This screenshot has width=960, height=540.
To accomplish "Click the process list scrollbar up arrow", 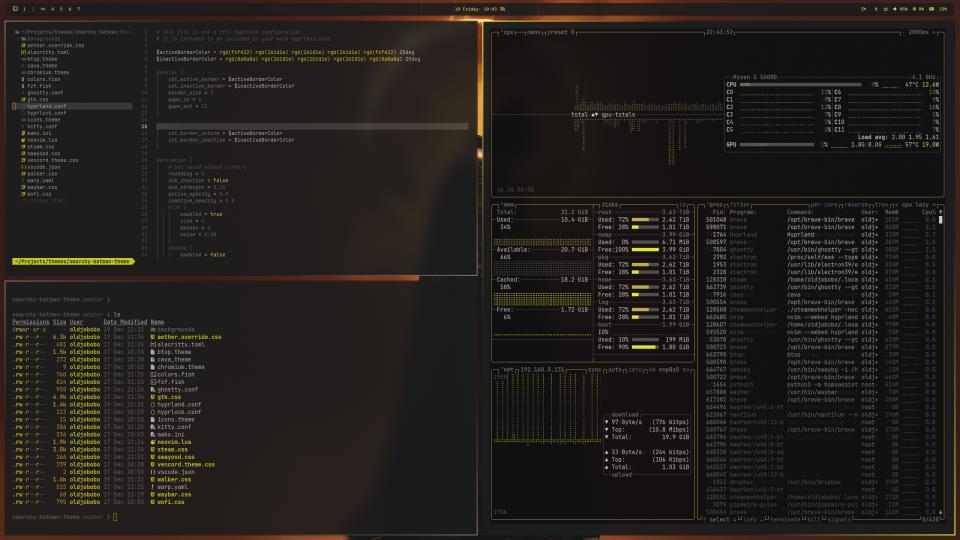I will tap(939, 211).
